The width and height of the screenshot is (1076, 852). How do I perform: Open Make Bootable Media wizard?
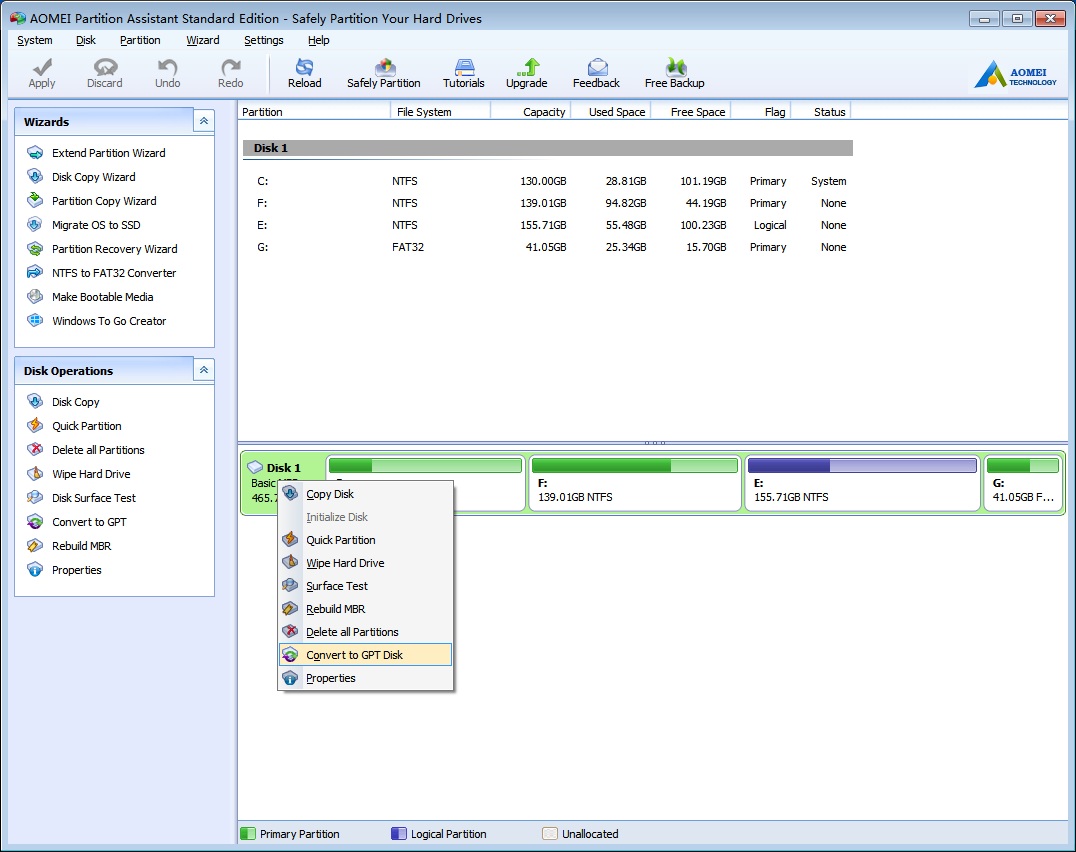(102, 297)
